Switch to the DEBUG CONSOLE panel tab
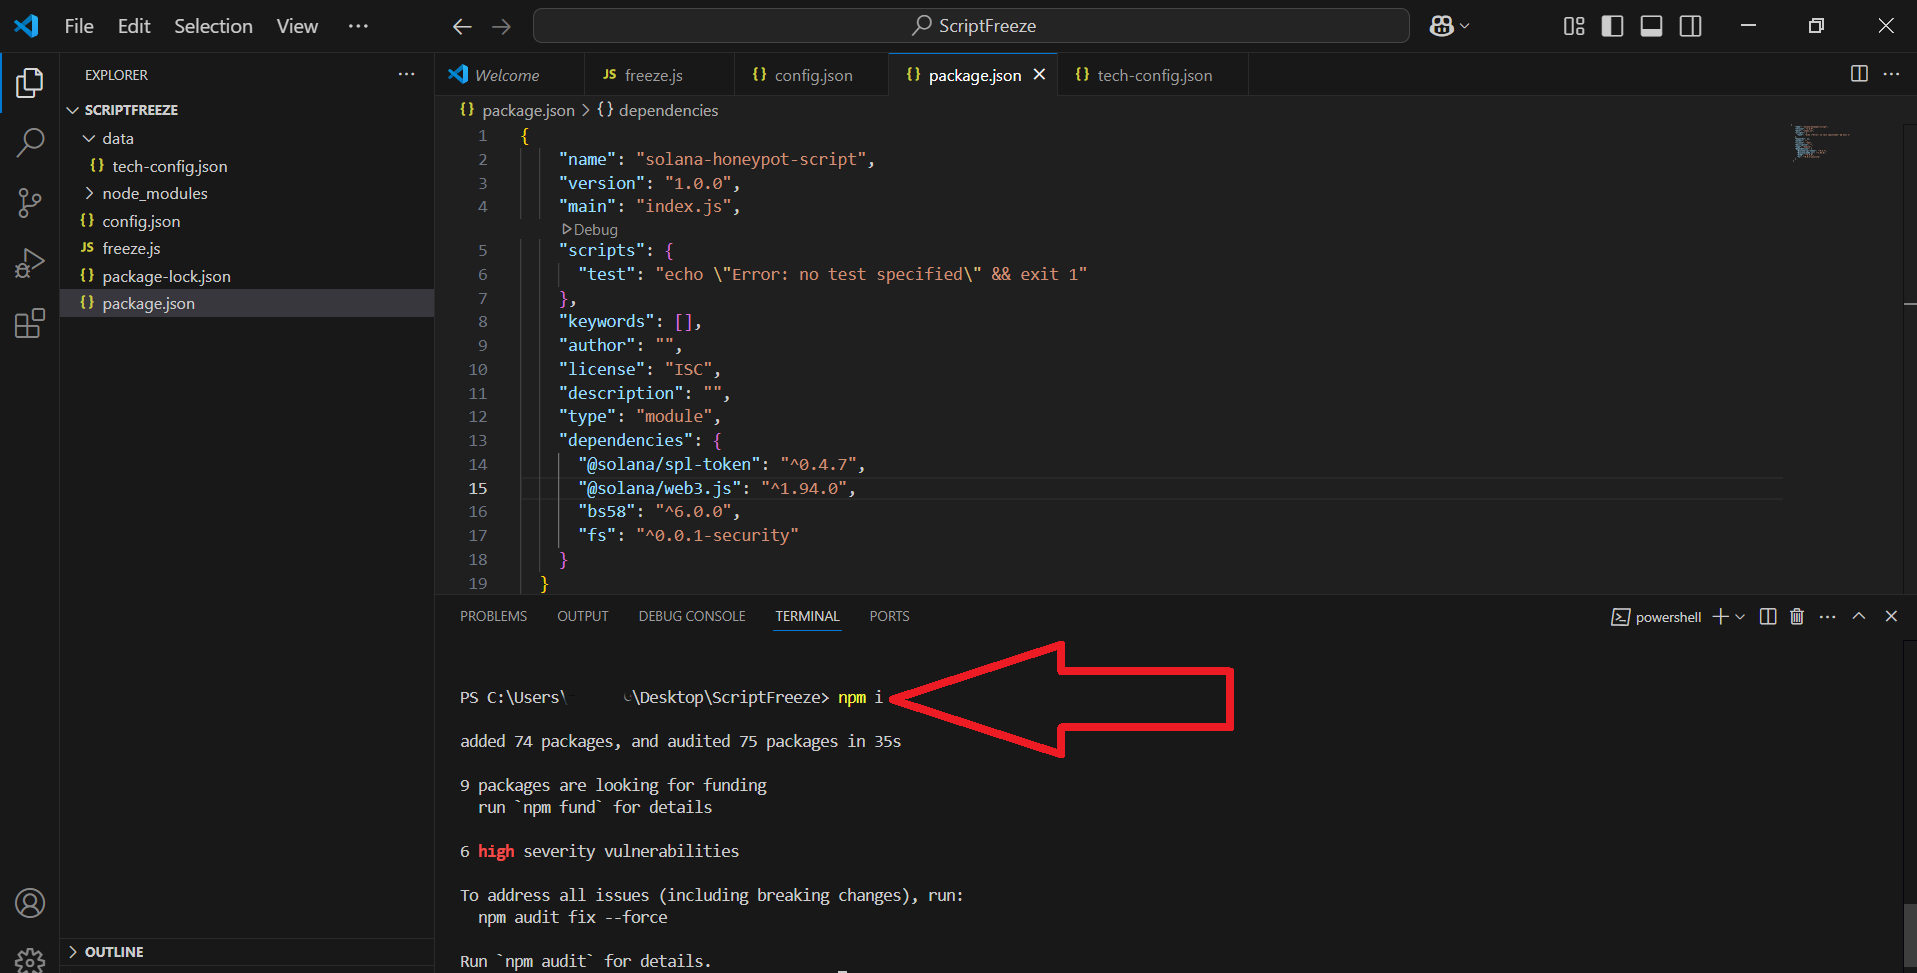The image size is (1917, 973). point(692,616)
